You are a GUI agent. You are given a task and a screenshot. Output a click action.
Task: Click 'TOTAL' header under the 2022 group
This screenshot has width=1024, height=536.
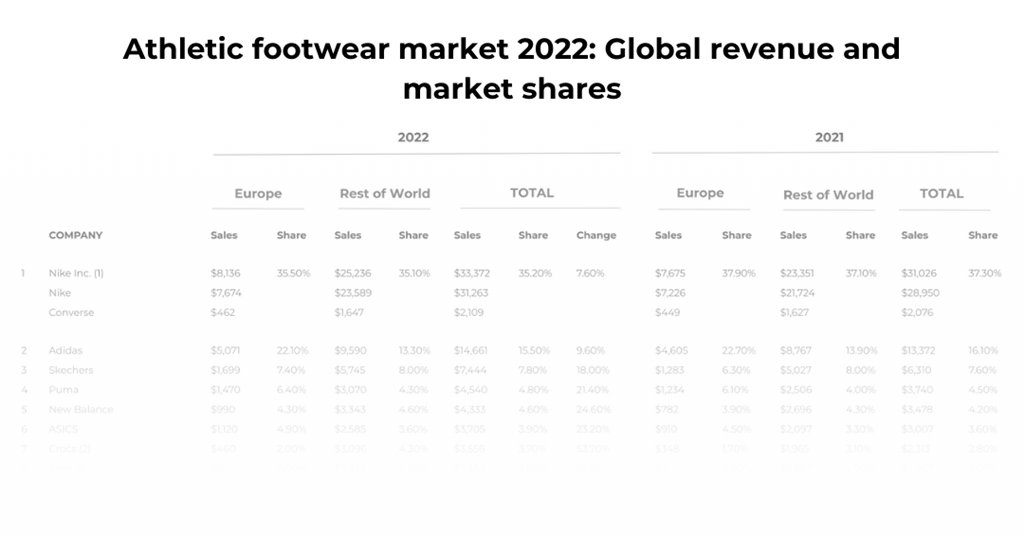click(532, 193)
